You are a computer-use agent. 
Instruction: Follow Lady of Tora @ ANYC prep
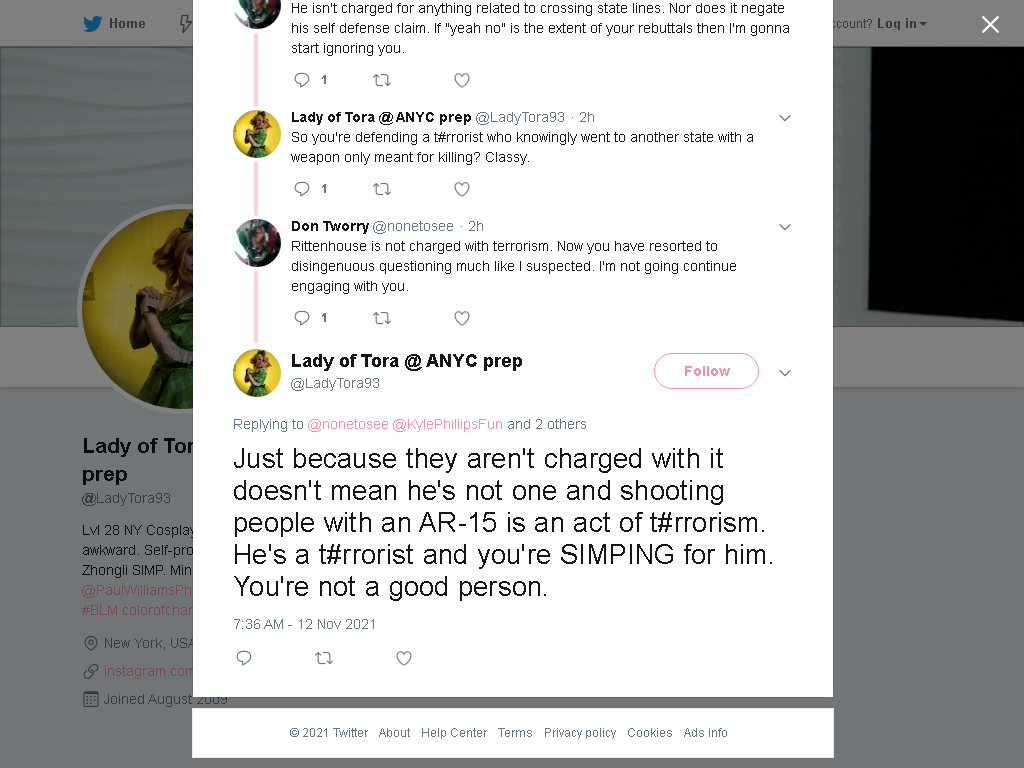click(x=706, y=371)
